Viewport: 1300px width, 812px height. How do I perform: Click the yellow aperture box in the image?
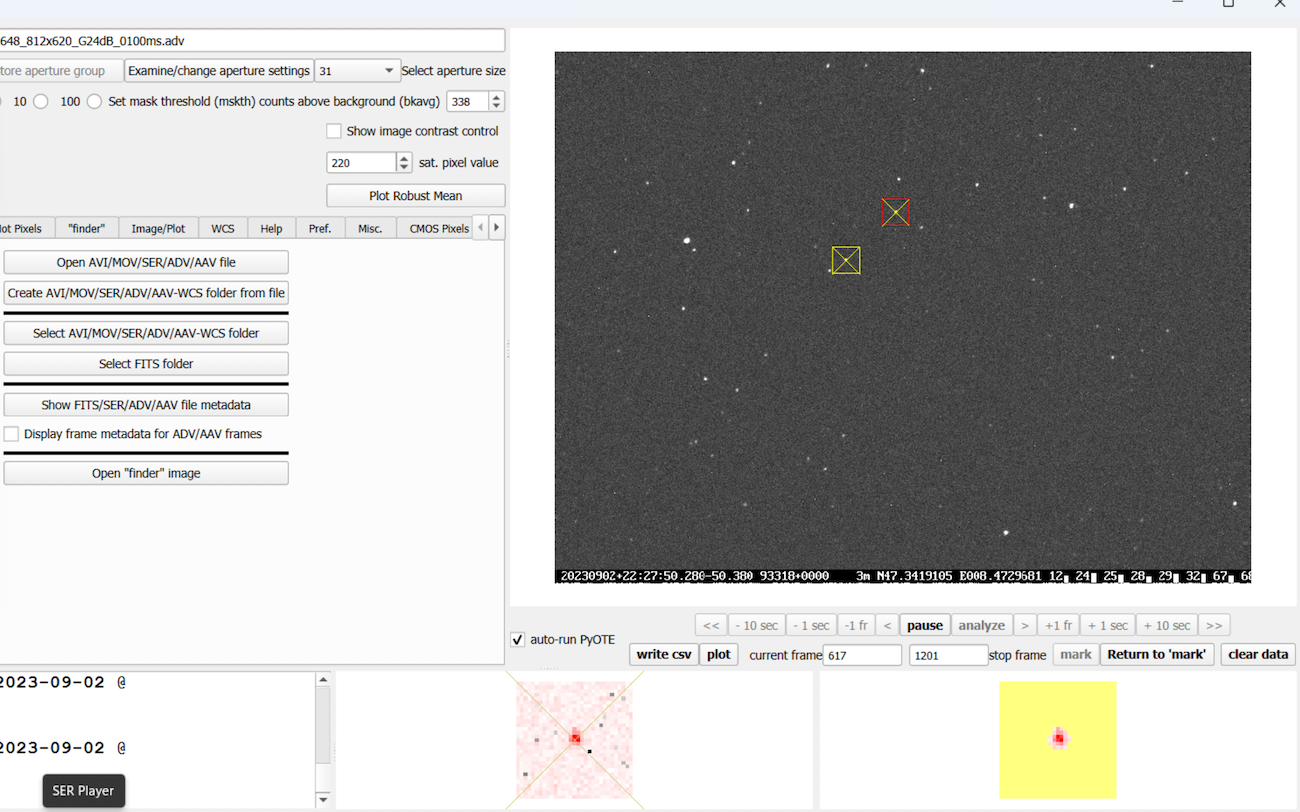point(846,260)
